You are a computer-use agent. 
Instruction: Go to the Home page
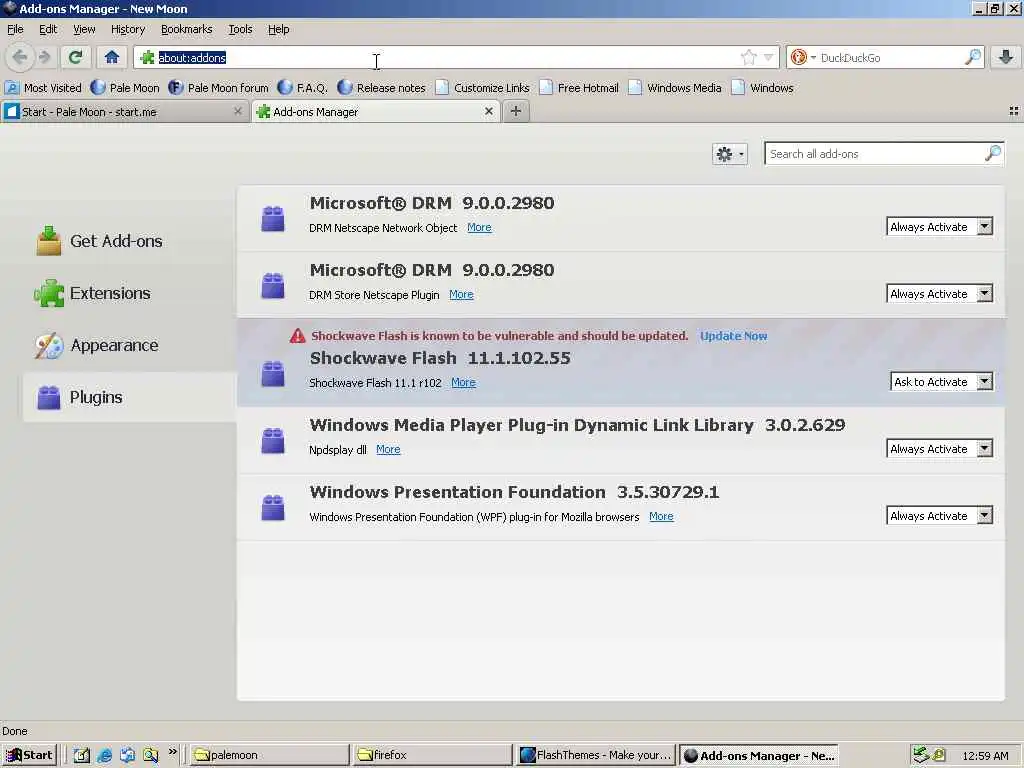pos(112,57)
